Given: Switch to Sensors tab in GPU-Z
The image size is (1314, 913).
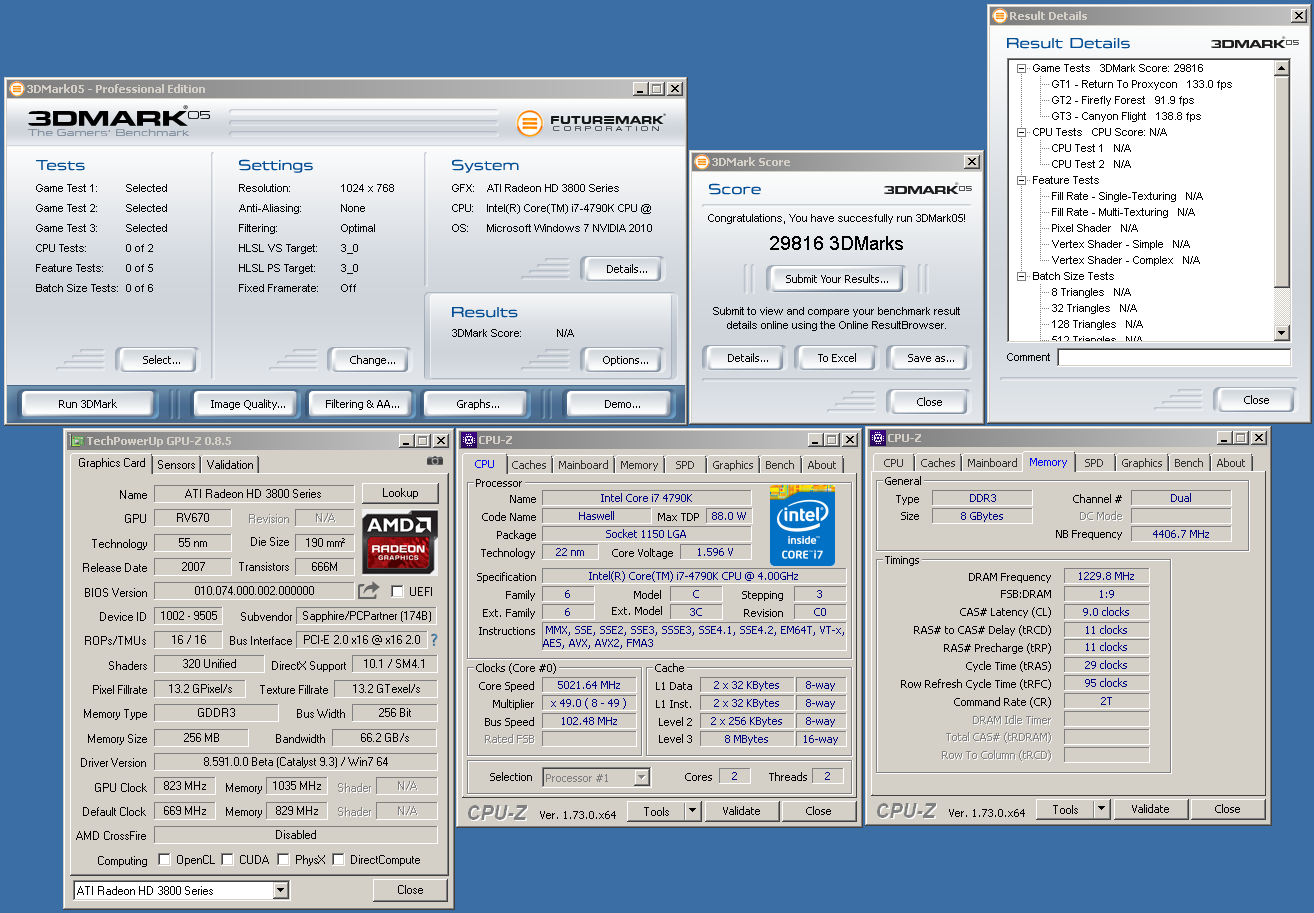Looking at the screenshot, I should click(176, 465).
